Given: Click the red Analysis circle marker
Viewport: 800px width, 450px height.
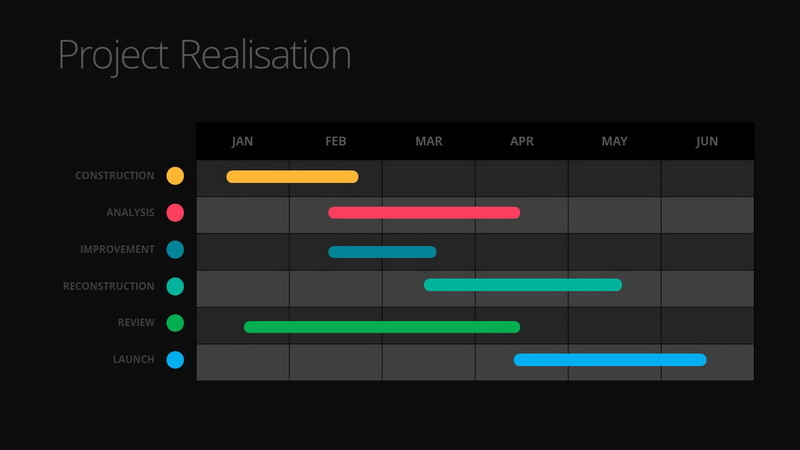Looking at the screenshot, I should click(175, 213).
